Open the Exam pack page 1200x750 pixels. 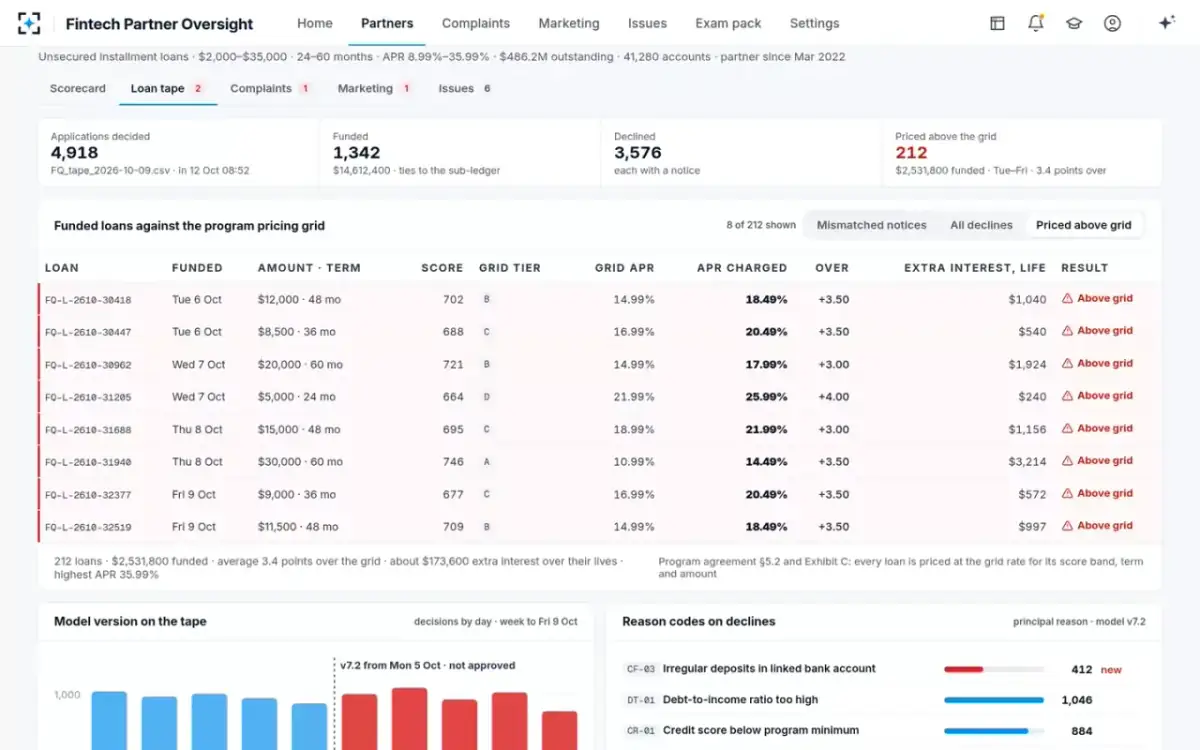(728, 23)
